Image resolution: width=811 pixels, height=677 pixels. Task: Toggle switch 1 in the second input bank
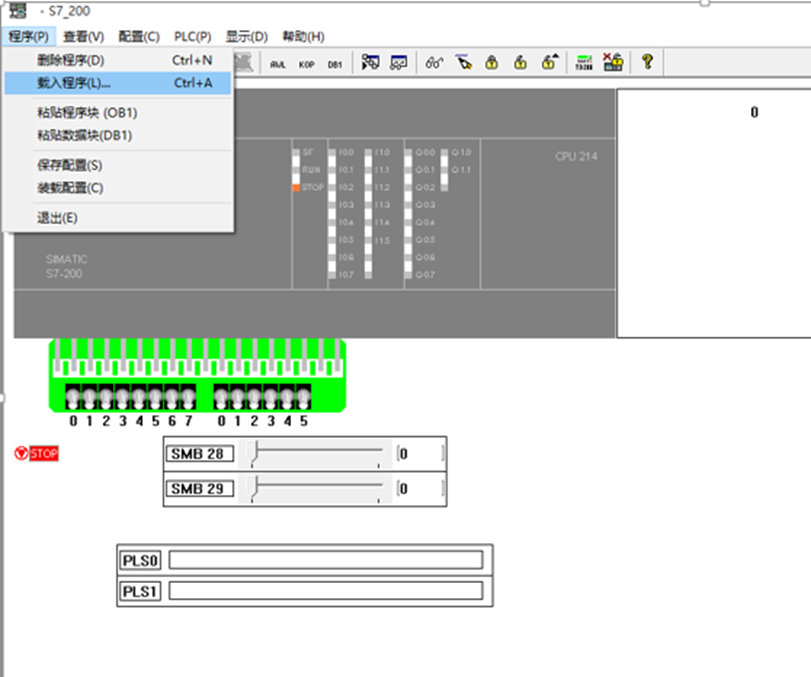click(x=238, y=397)
